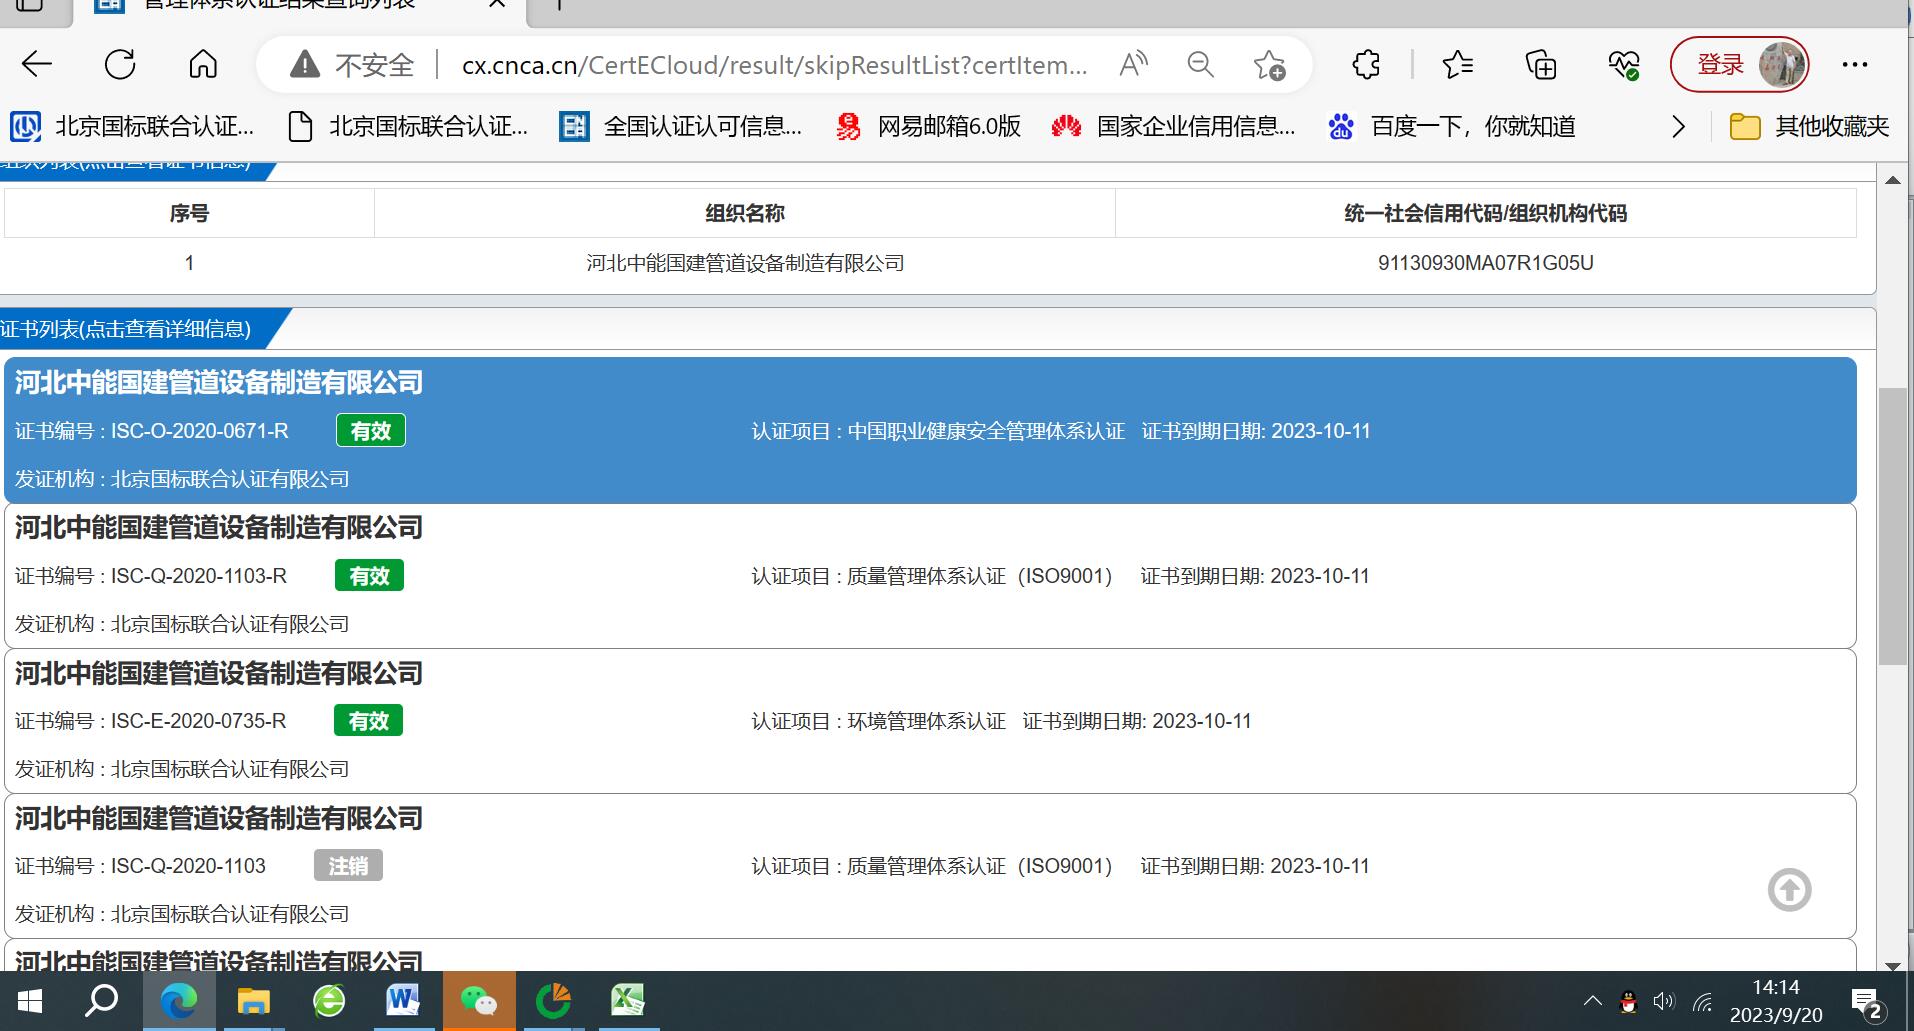Screen dimensions: 1914x1031
Task: Open certificate ISC-O-2020-0671-R details
Action: [x=930, y=430]
